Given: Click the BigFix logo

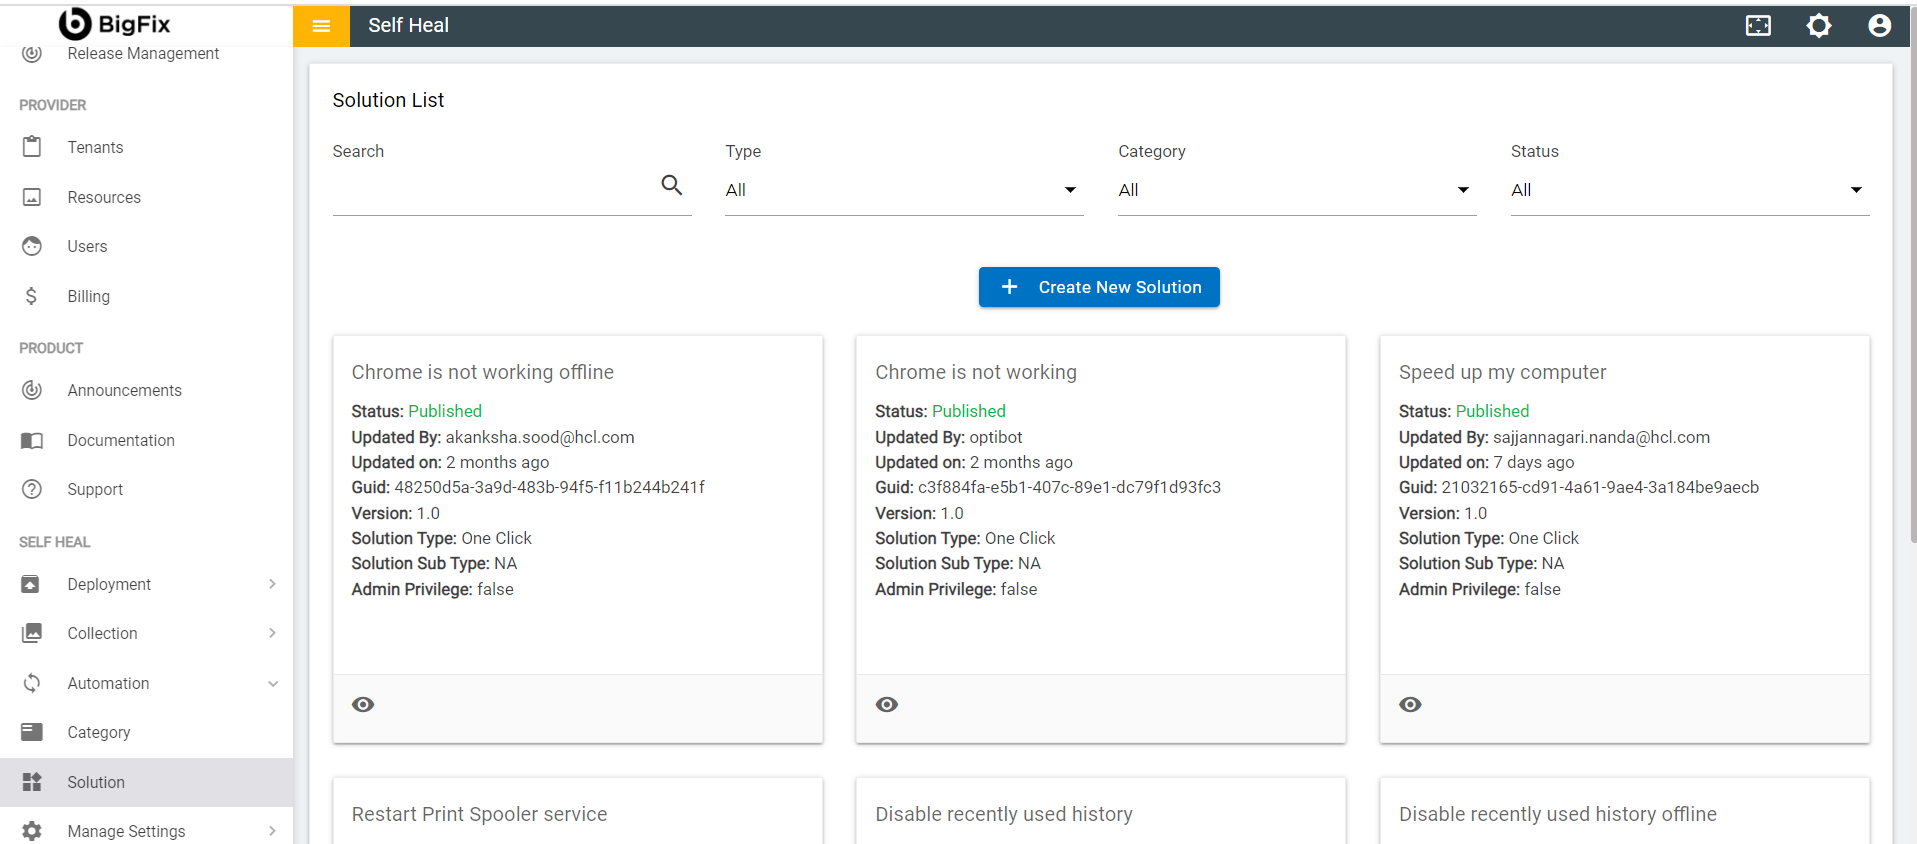Looking at the screenshot, I should [115, 24].
